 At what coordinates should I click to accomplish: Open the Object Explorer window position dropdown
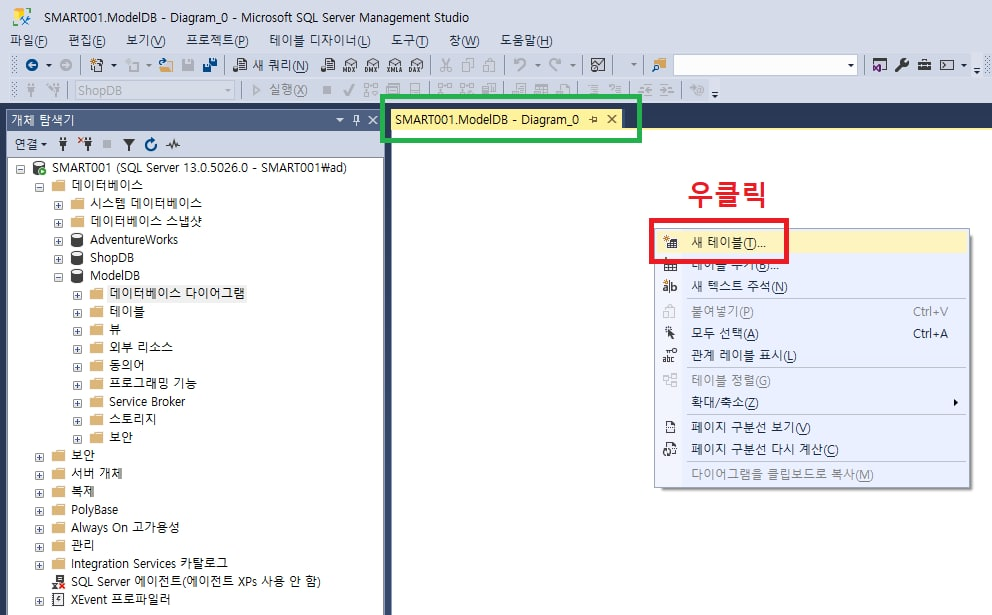340,120
